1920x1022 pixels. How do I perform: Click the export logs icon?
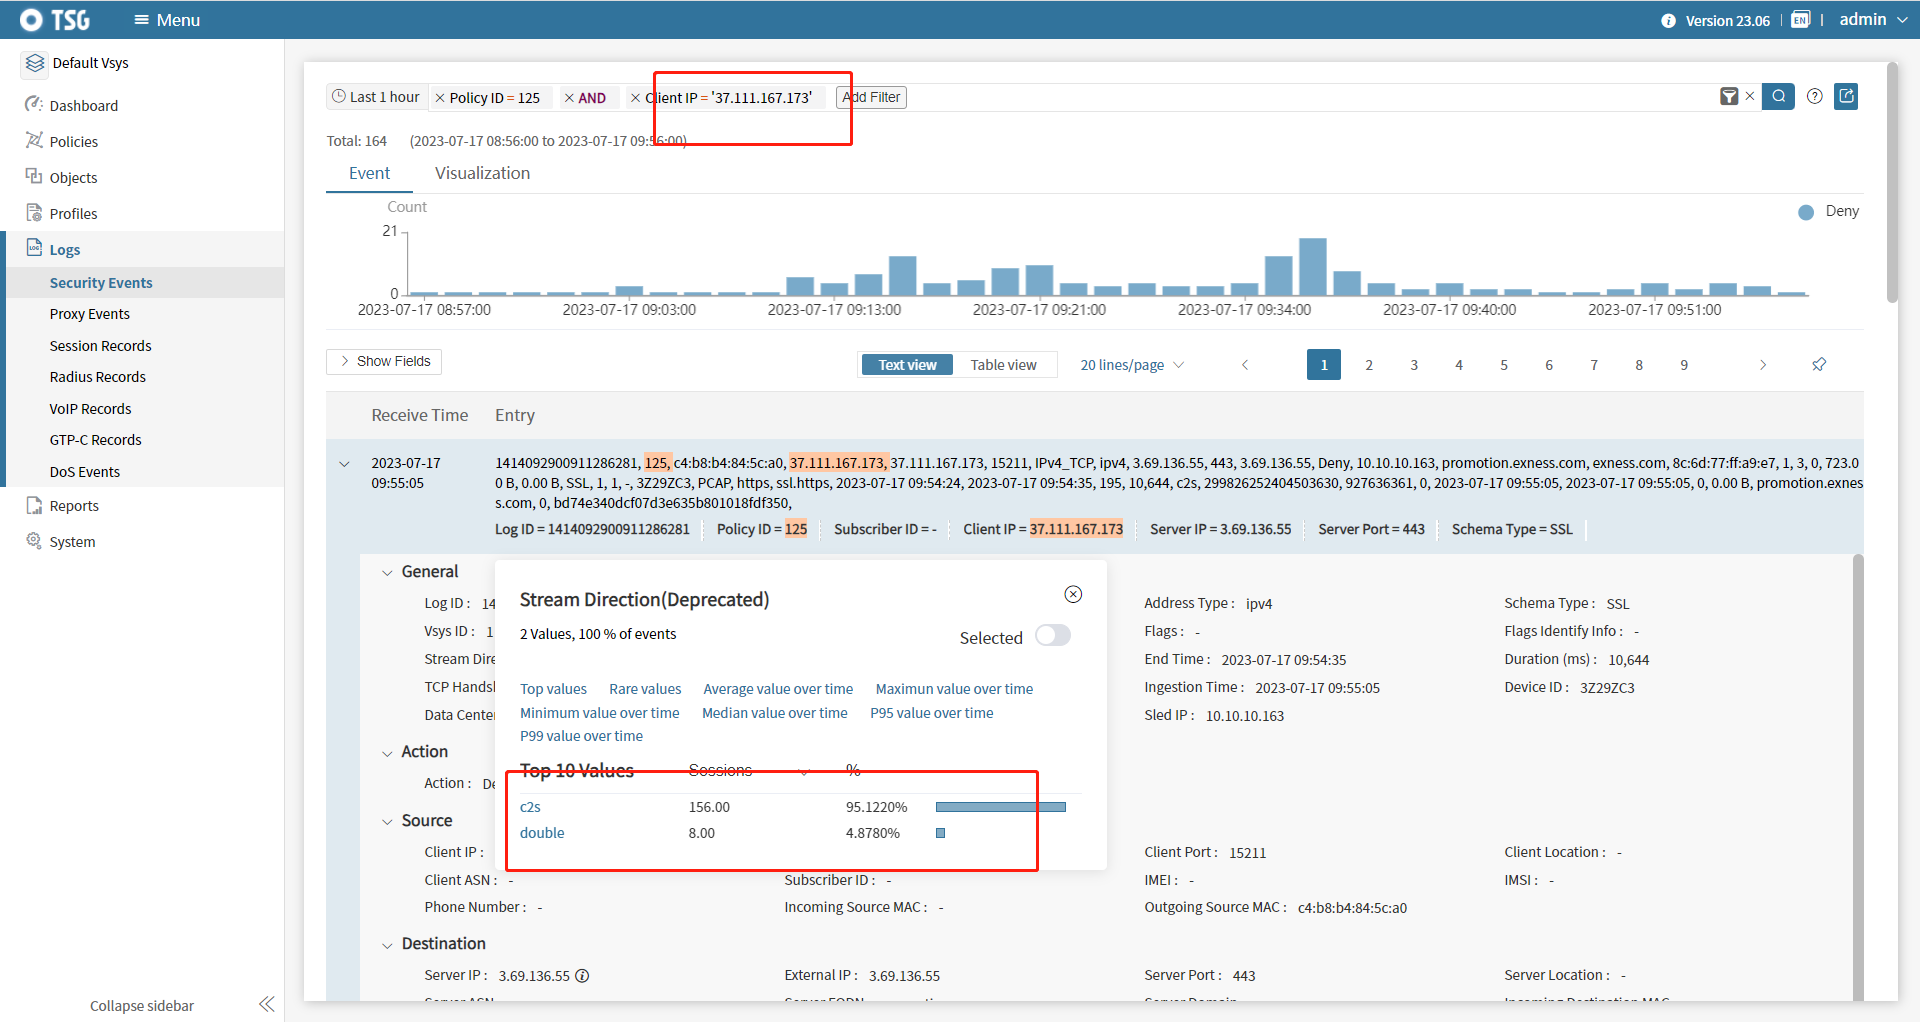coord(1846,97)
